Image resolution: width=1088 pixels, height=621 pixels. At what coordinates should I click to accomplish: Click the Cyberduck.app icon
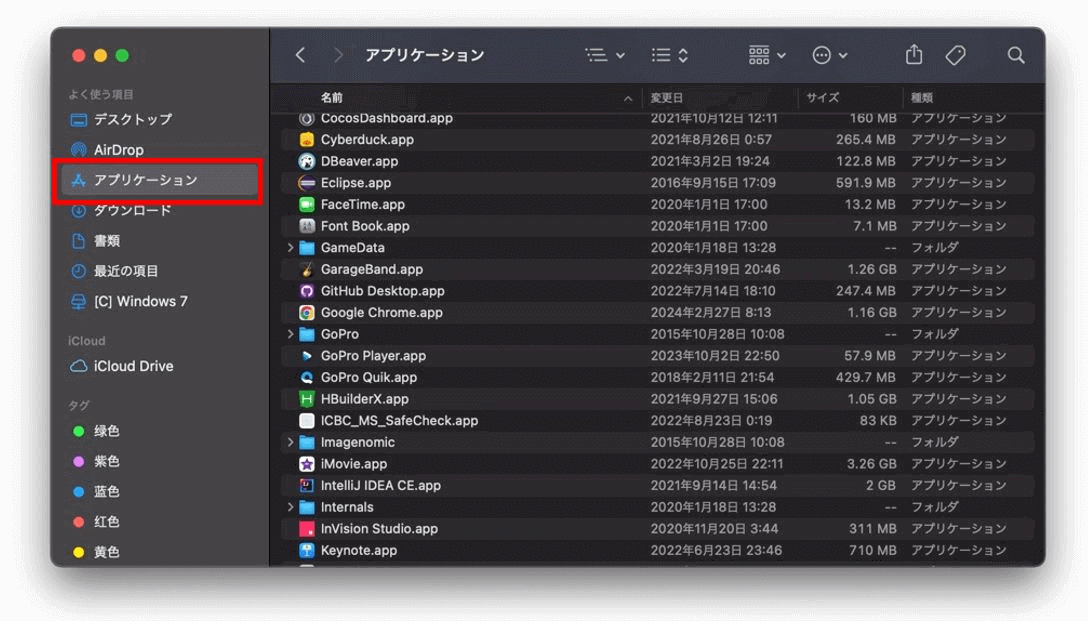pos(307,139)
